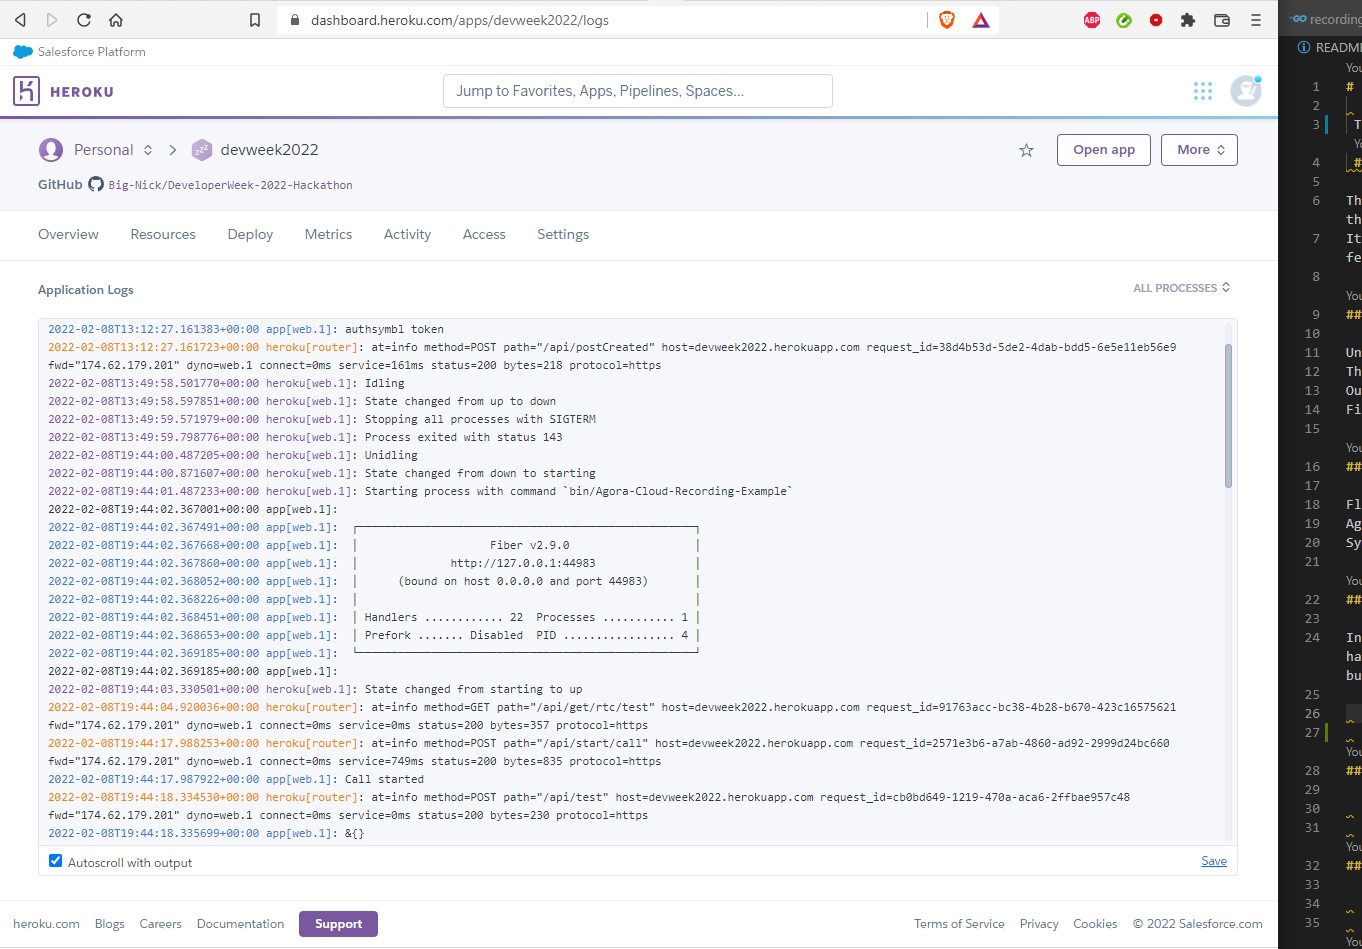
Task: Favorite the app with star icon
Action: (x=1026, y=150)
